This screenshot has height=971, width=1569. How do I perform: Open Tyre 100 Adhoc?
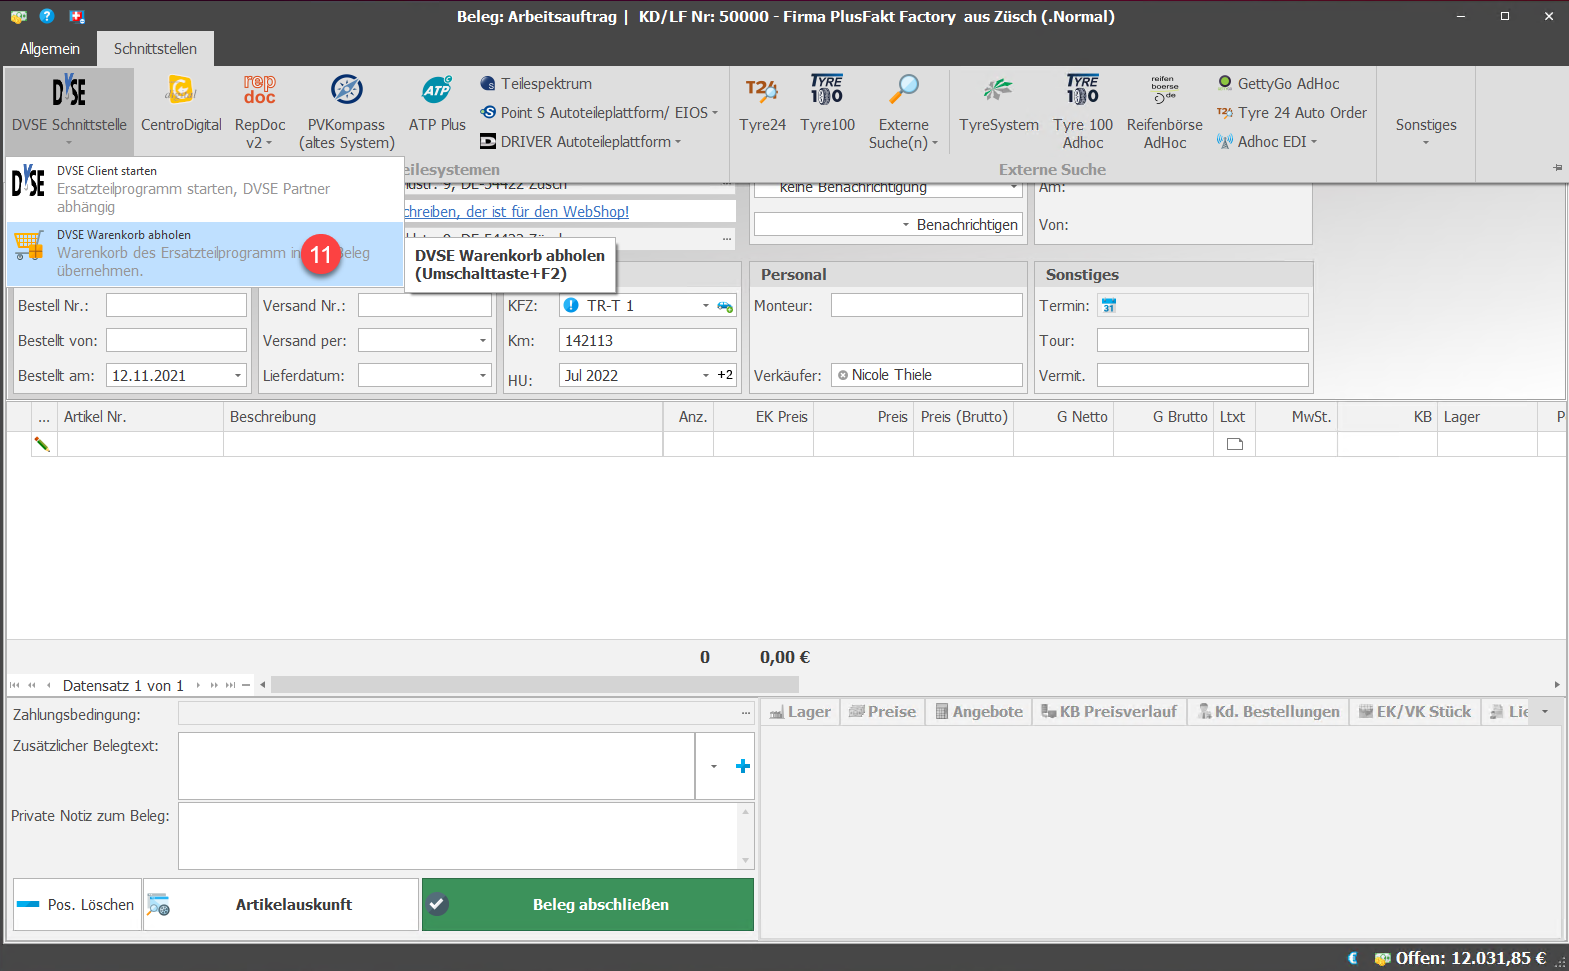point(1083,111)
